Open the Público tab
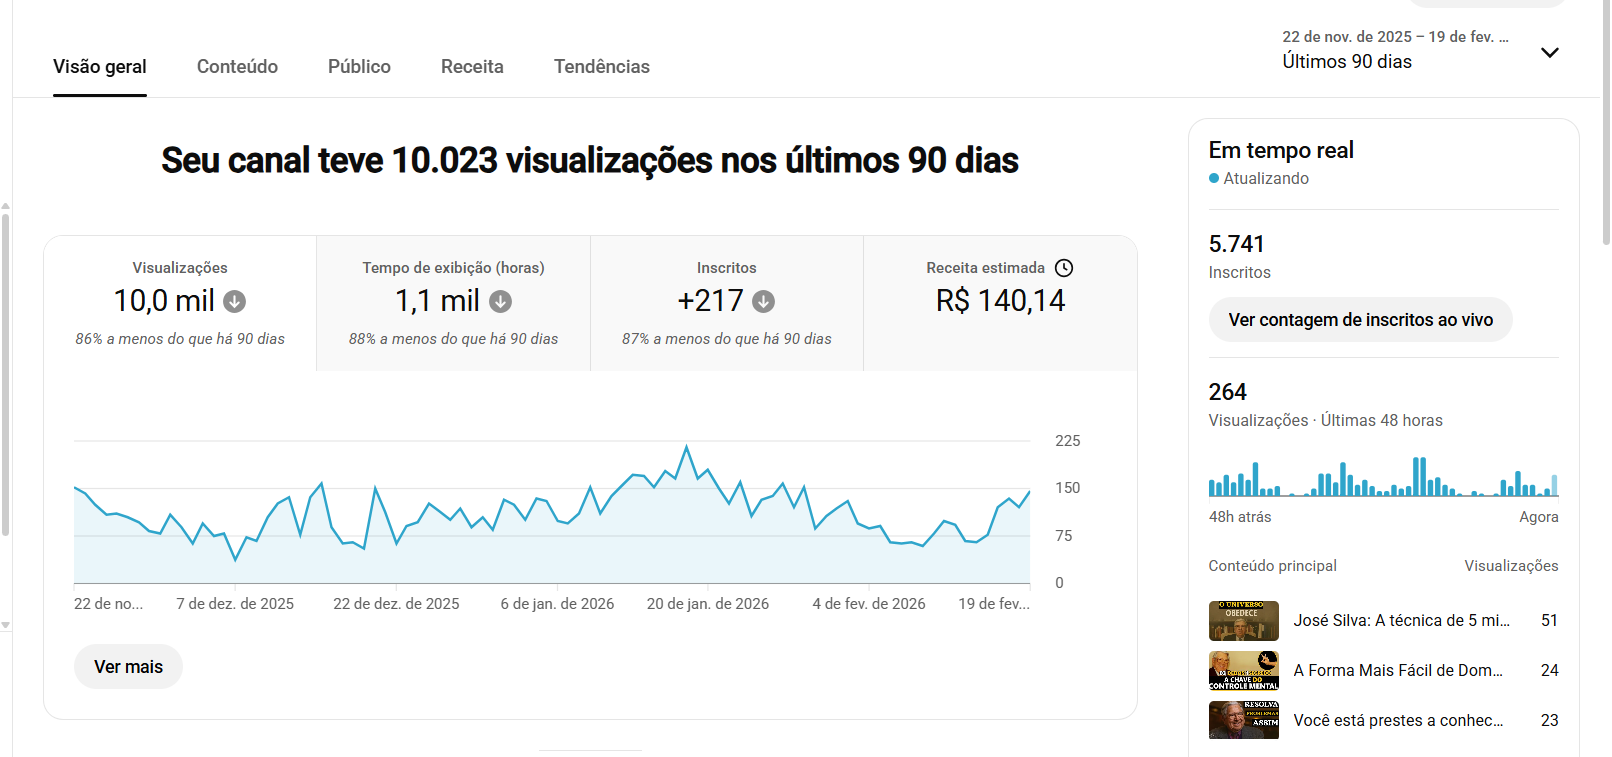 point(359,67)
